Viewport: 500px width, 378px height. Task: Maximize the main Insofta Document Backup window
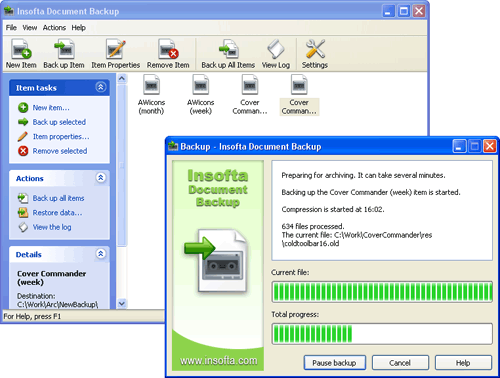(x=404, y=11)
